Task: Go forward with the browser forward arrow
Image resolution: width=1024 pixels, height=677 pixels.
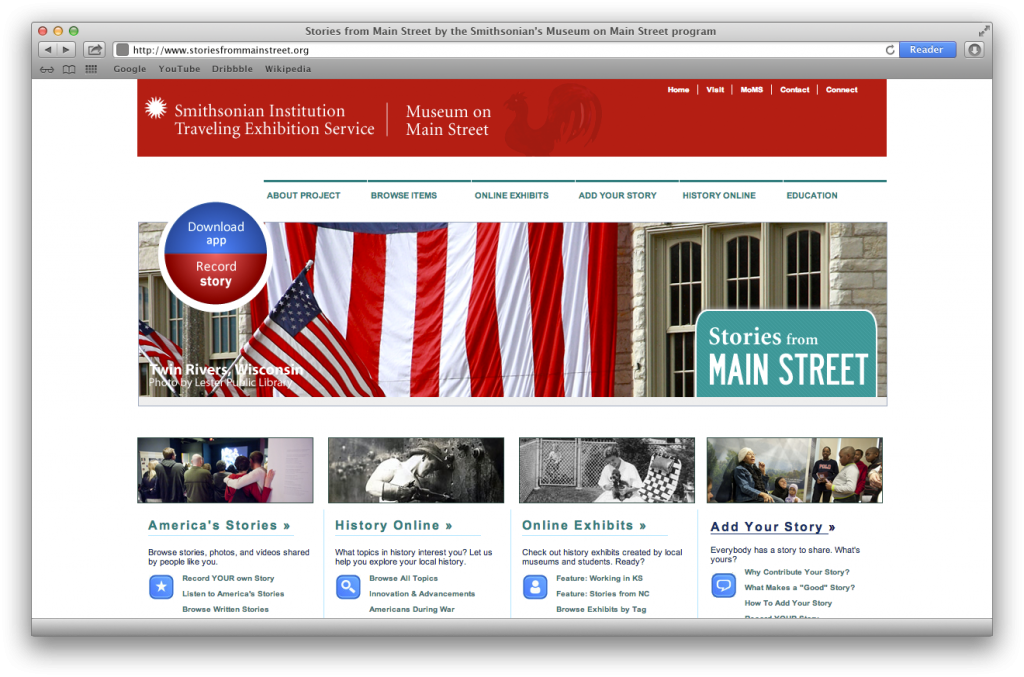Action: pyautogui.click(x=66, y=50)
